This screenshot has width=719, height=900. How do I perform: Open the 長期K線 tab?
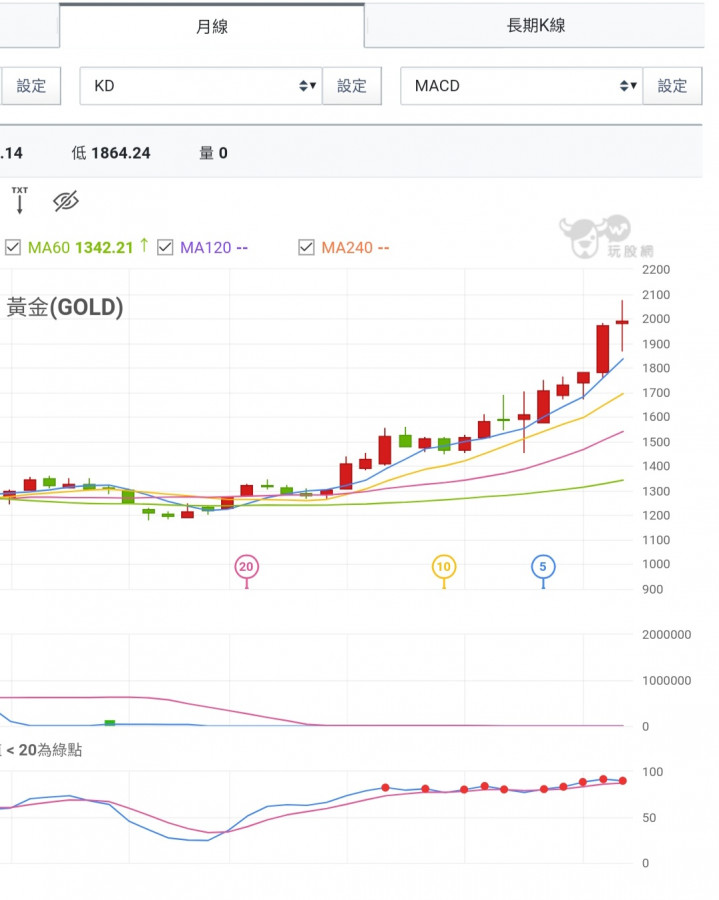click(x=536, y=26)
